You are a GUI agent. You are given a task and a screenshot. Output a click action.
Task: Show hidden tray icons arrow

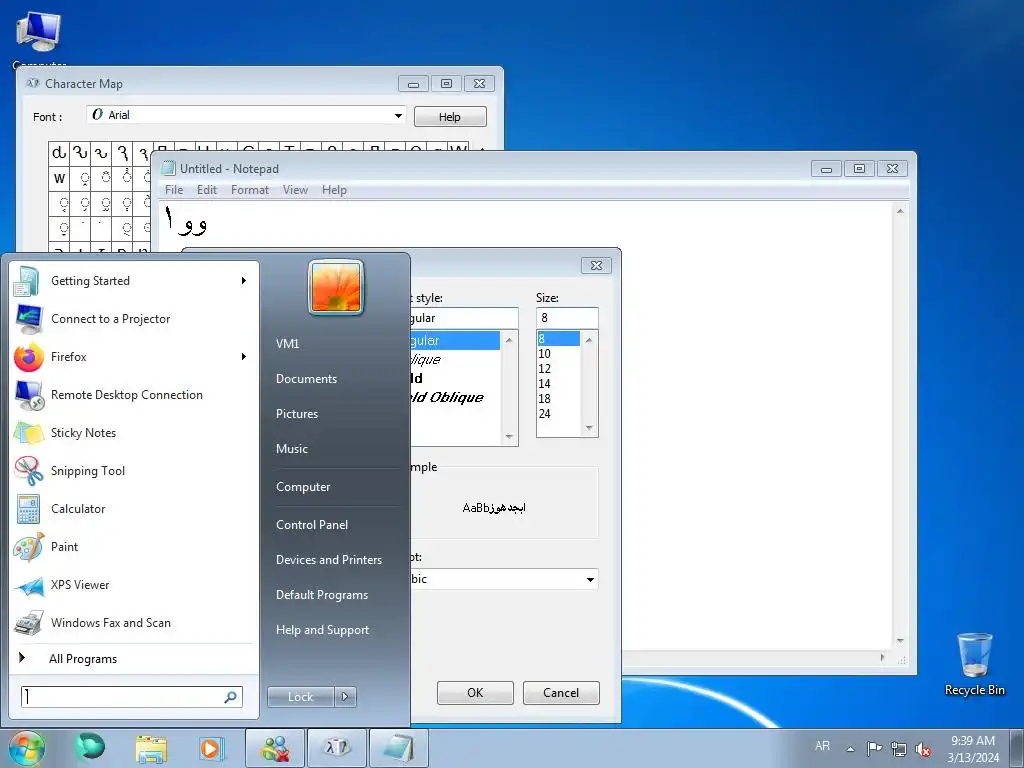(850, 749)
